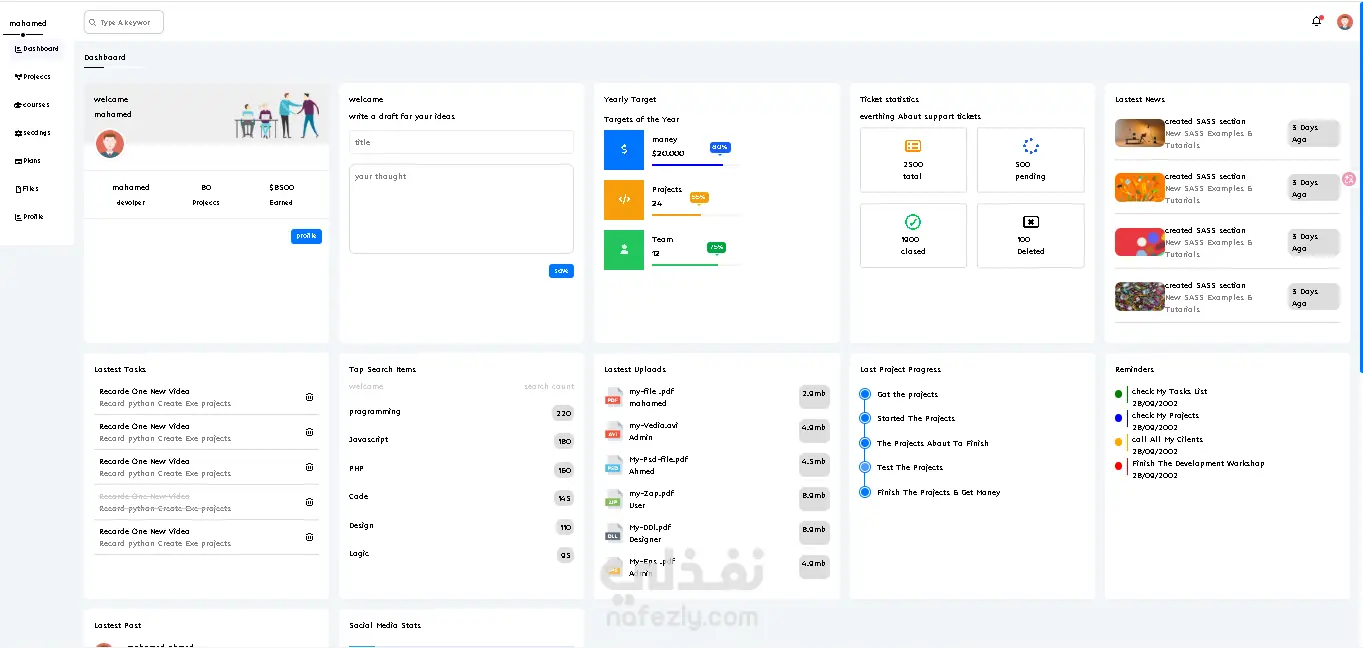Open the notification bell icon
The height and width of the screenshot is (648, 1363).
(x=1317, y=21)
